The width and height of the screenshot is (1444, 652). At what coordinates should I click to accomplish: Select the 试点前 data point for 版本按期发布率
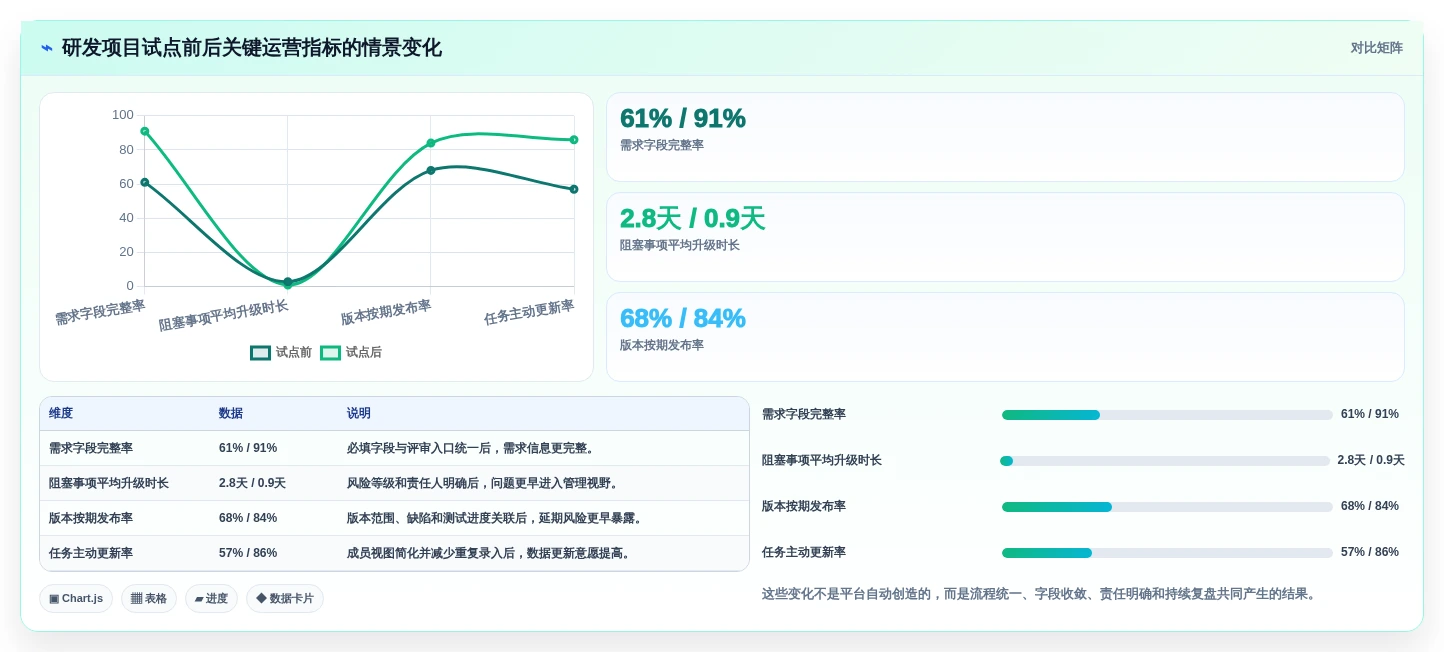coord(431,170)
